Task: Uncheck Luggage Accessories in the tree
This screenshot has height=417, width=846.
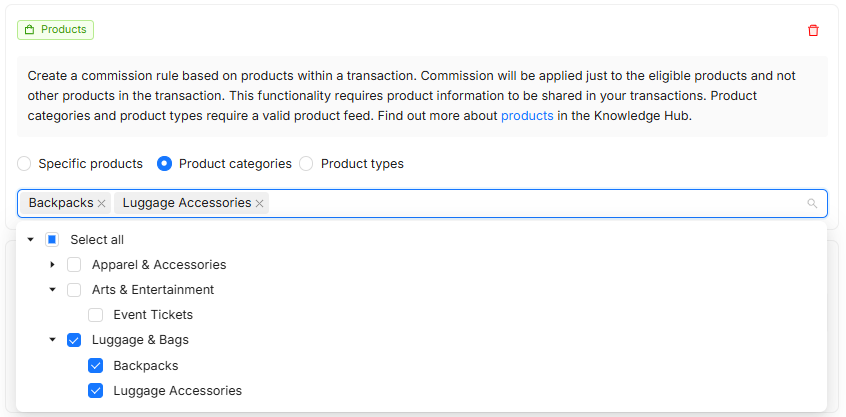Action: coord(96,391)
